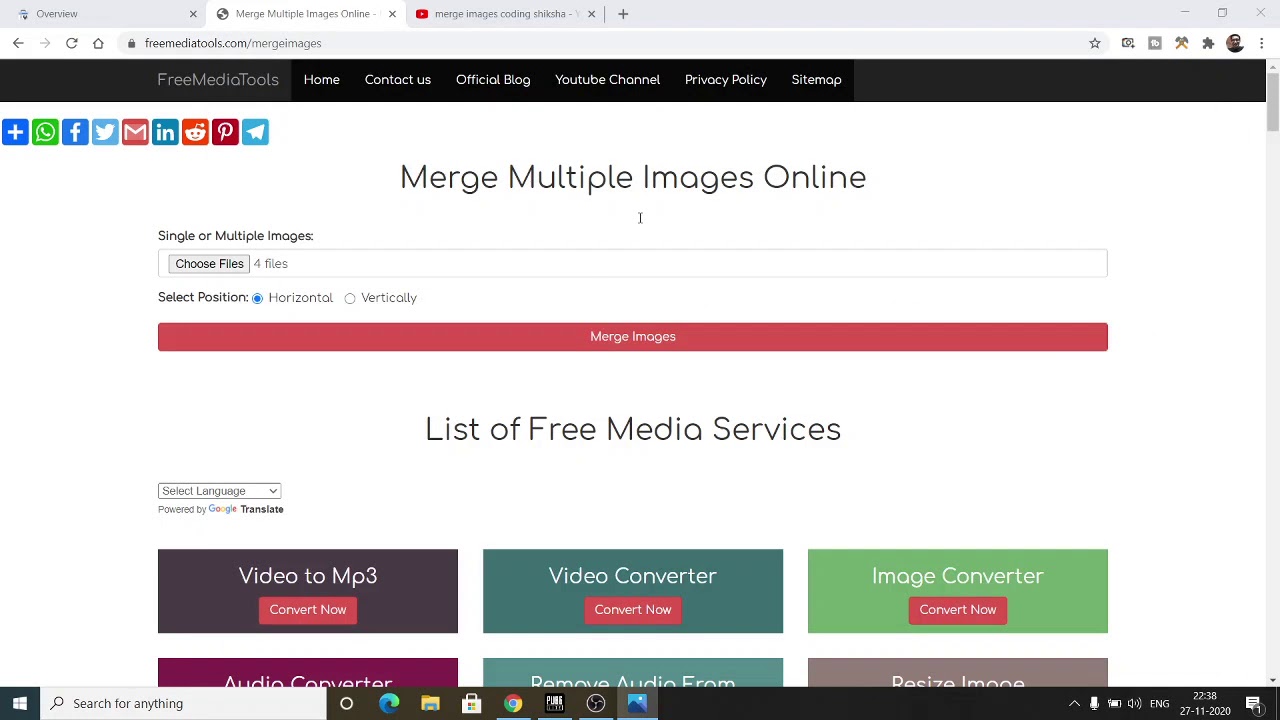Click the red Merge Images button
The width and height of the screenshot is (1280, 720).
point(632,337)
